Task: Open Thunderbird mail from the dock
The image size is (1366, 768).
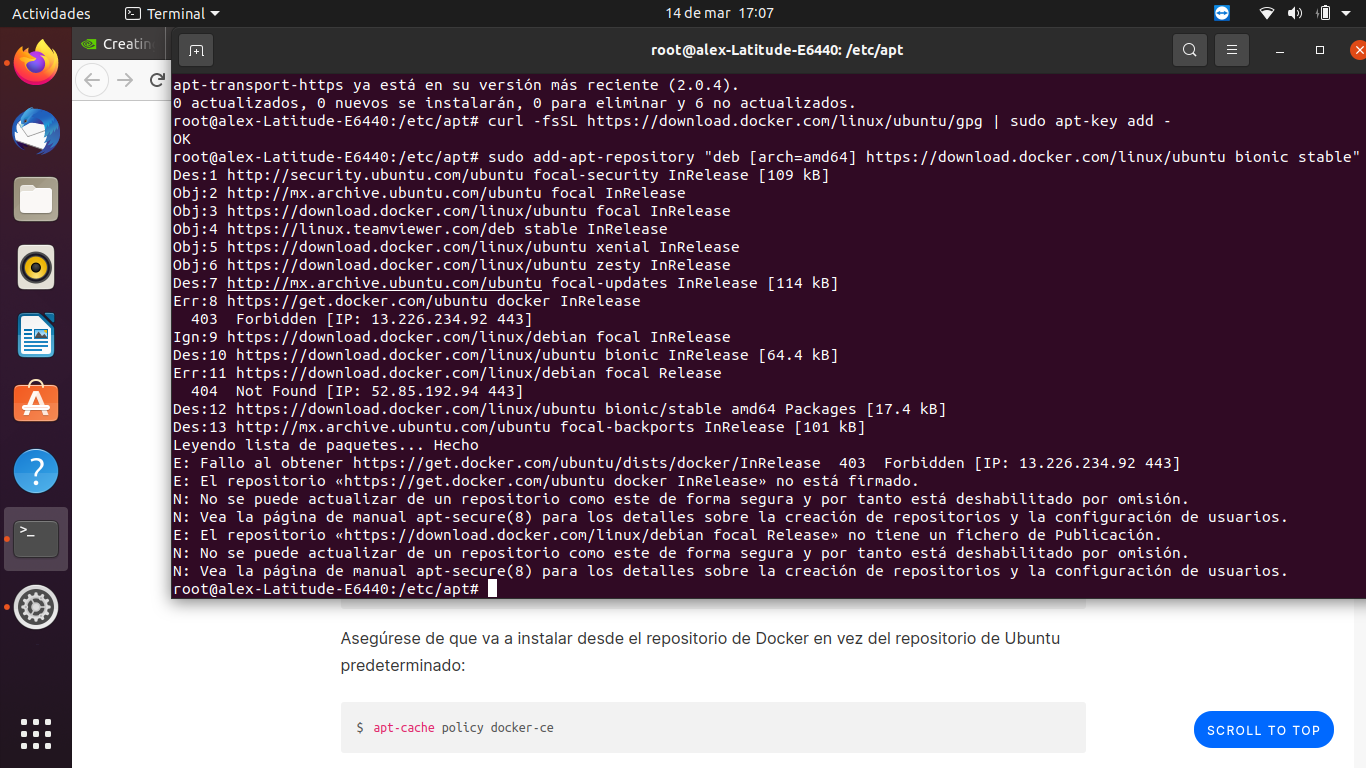Action: pos(35,131)
